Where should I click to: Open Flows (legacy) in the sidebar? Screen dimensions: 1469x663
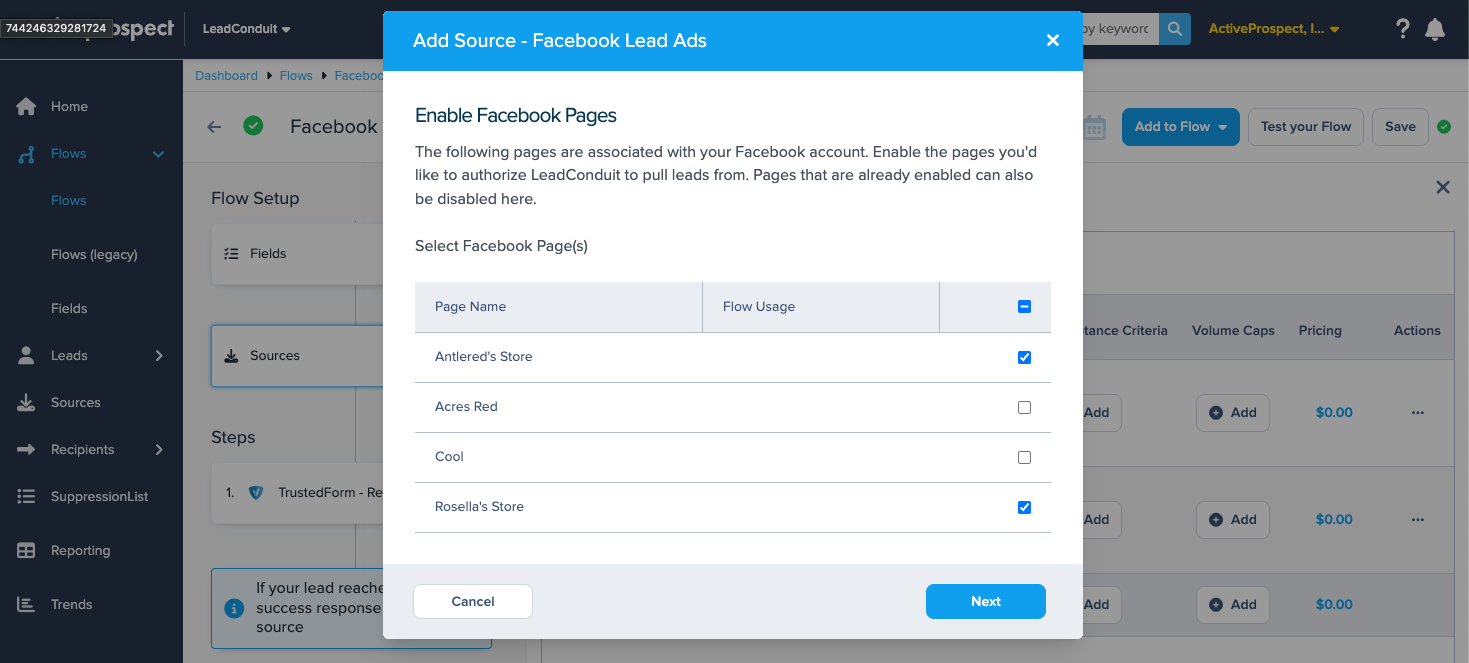coord(94,255)
